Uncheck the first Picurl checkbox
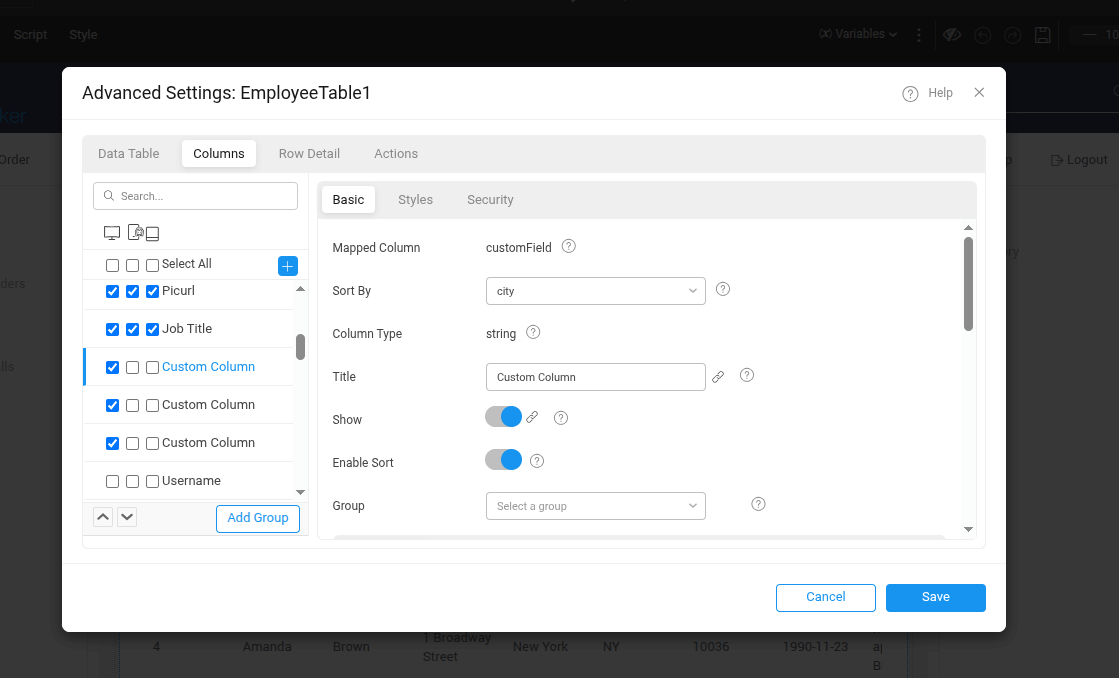 (112, 290)
